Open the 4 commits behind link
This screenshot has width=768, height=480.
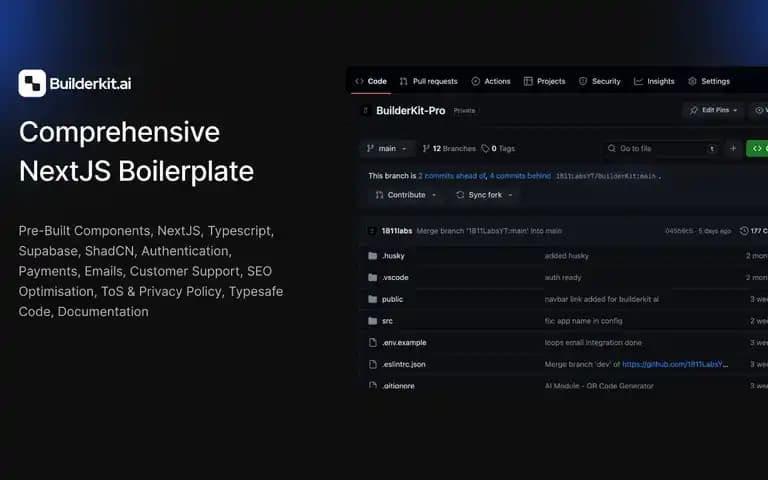click(520, 176)
